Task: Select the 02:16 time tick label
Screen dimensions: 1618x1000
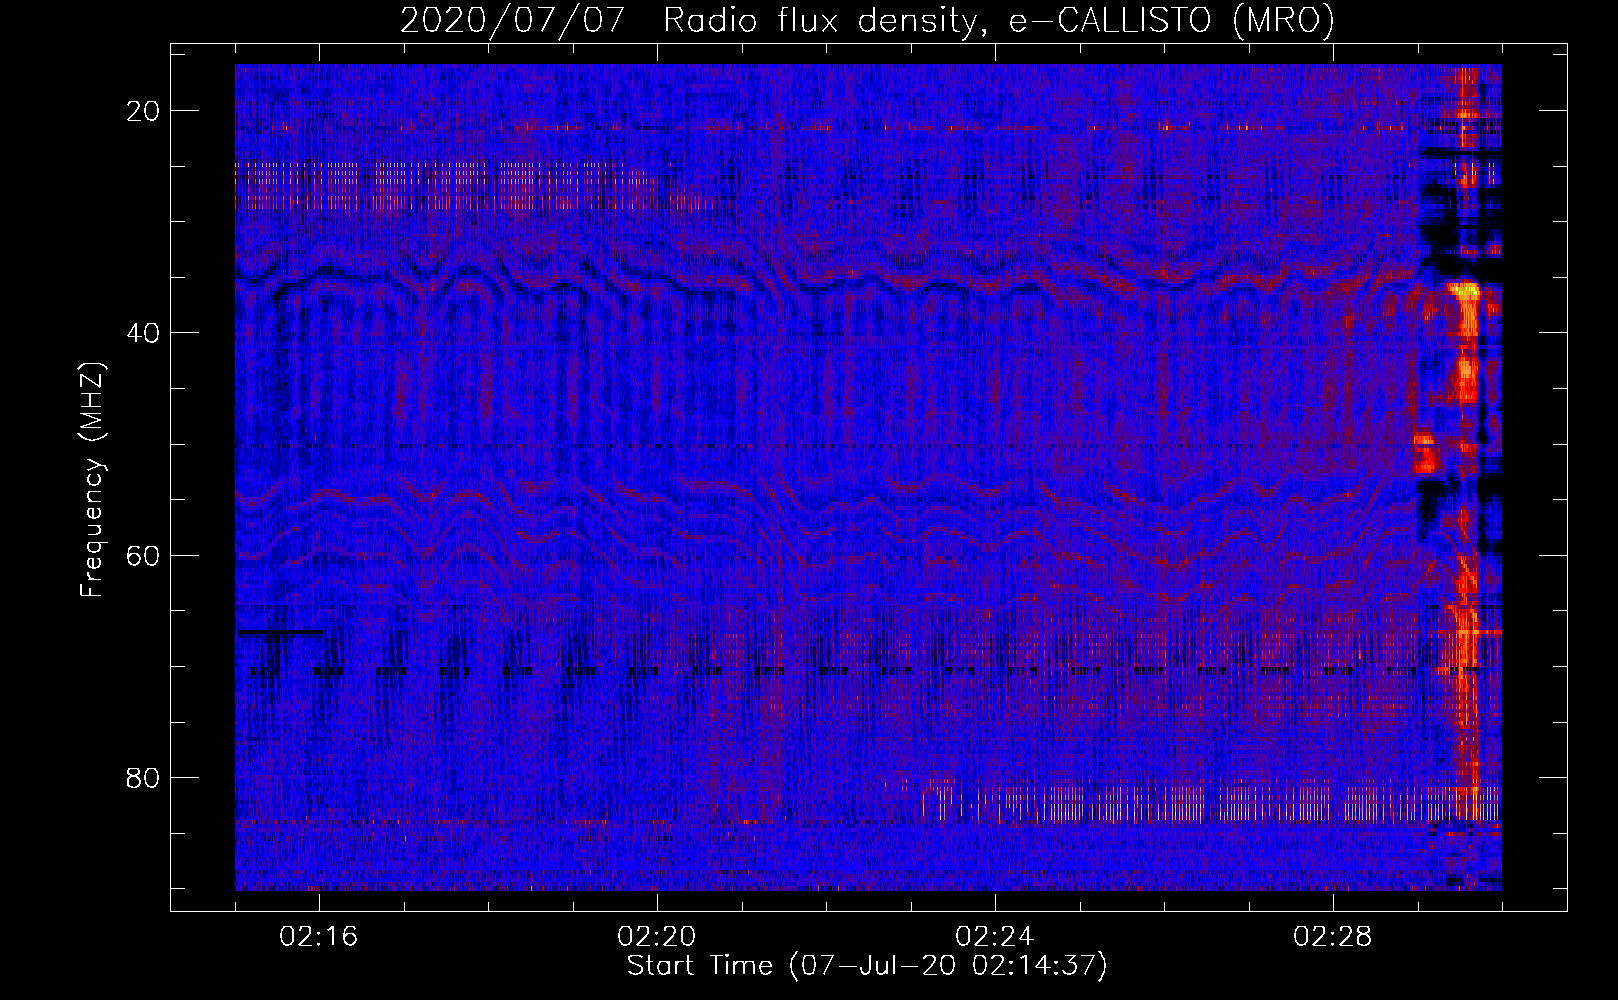Action: pyautogui.click(x=319, y=937)
